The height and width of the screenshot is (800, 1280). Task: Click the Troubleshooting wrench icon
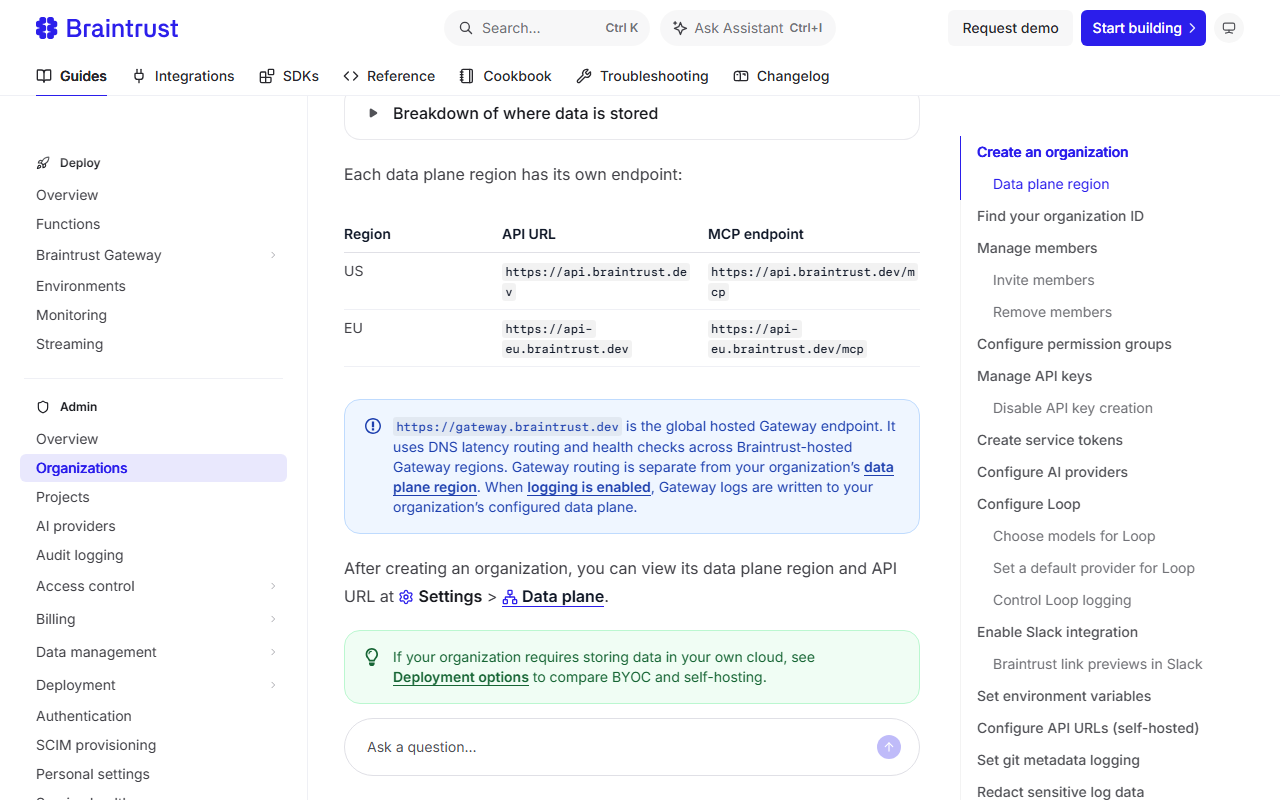pyautogui.click(x=584, y=76)
